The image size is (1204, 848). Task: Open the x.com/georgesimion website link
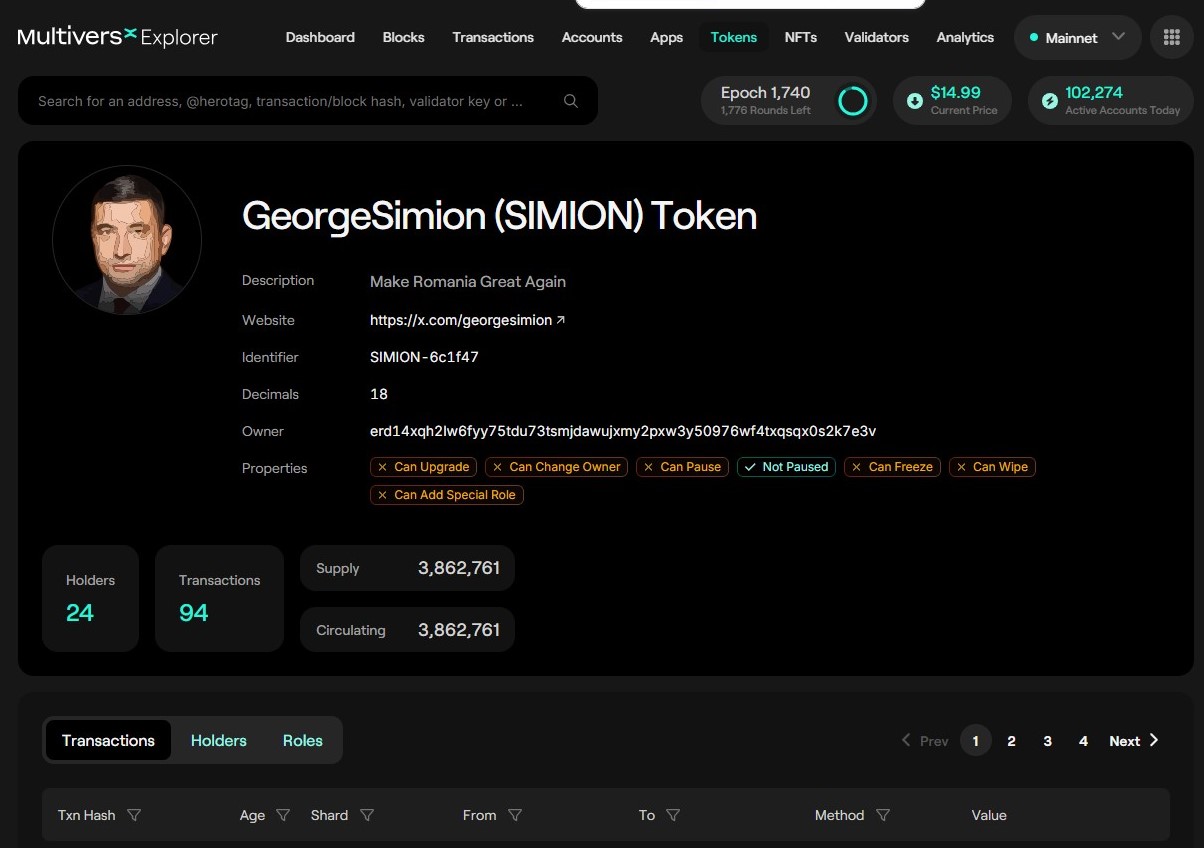coord(461,320)
